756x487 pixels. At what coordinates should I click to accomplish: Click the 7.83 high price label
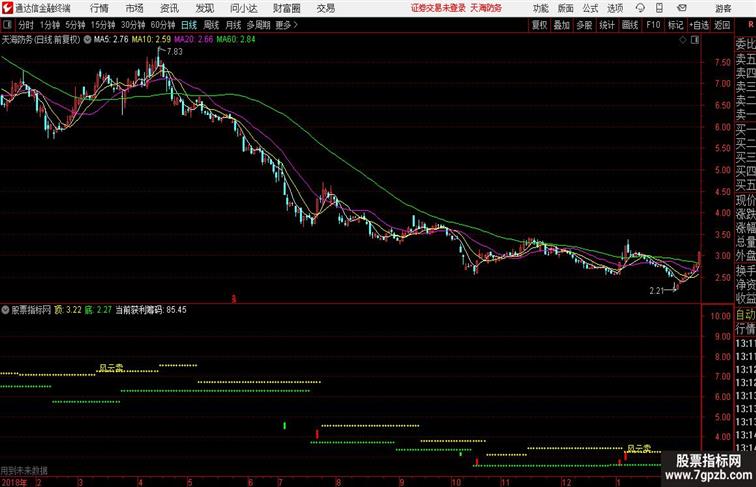(x=175, y=52)
